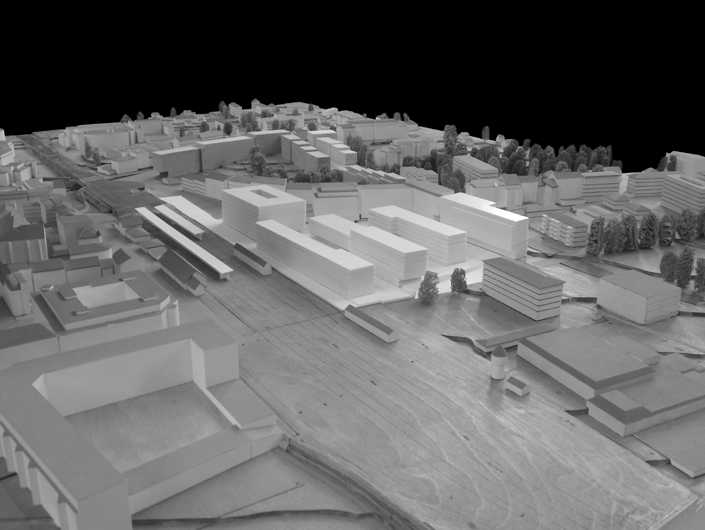
Task: Click the middle white slab with striped facade
Action: coord(418,233)
